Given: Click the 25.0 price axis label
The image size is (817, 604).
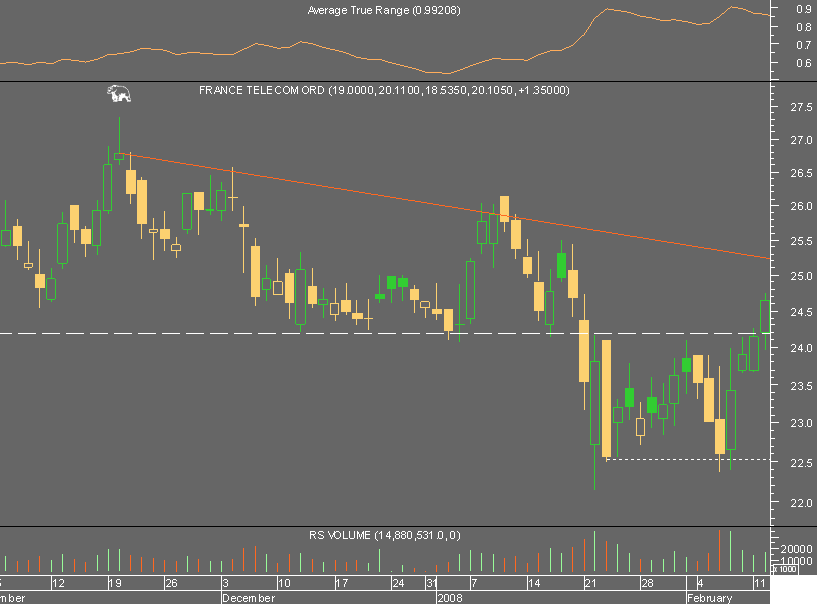Looking at the screenshot, I should point(801,276).
